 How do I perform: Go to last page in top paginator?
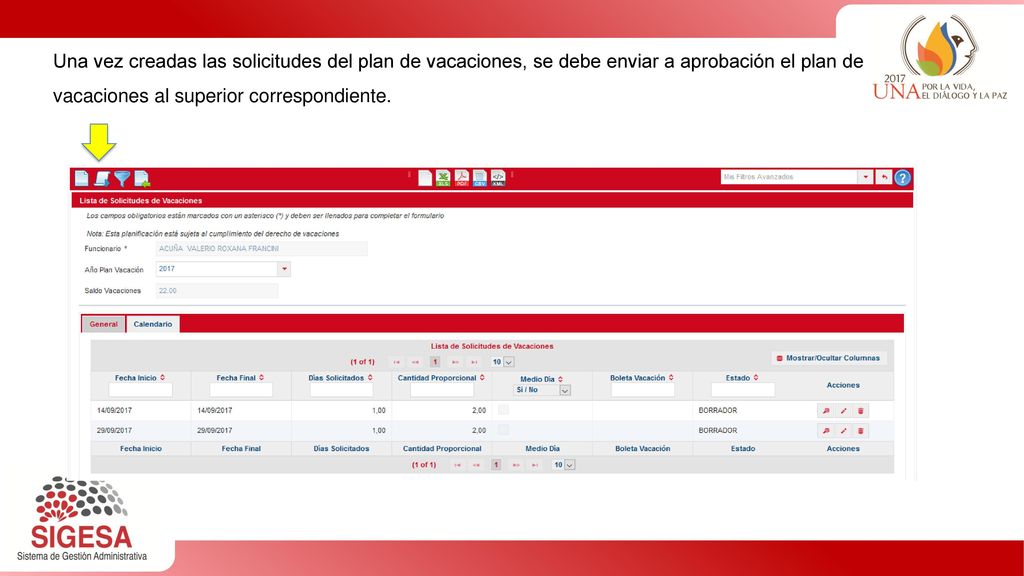point(475,362)
